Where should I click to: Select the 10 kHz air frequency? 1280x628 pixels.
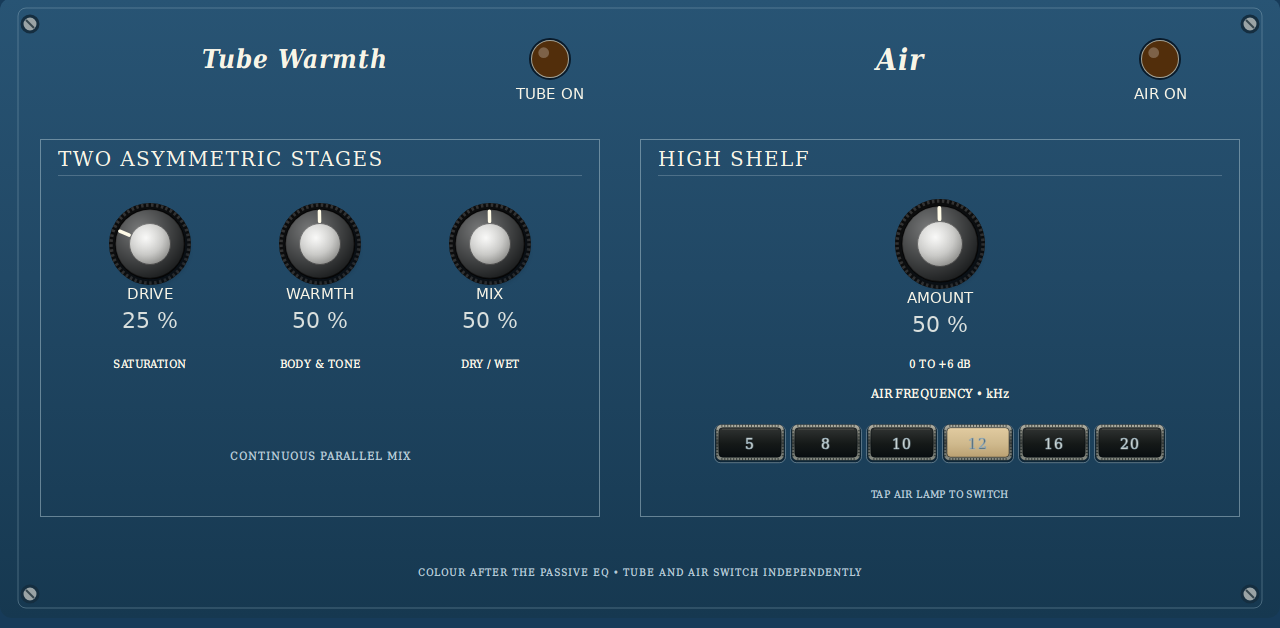pos(902,444)
